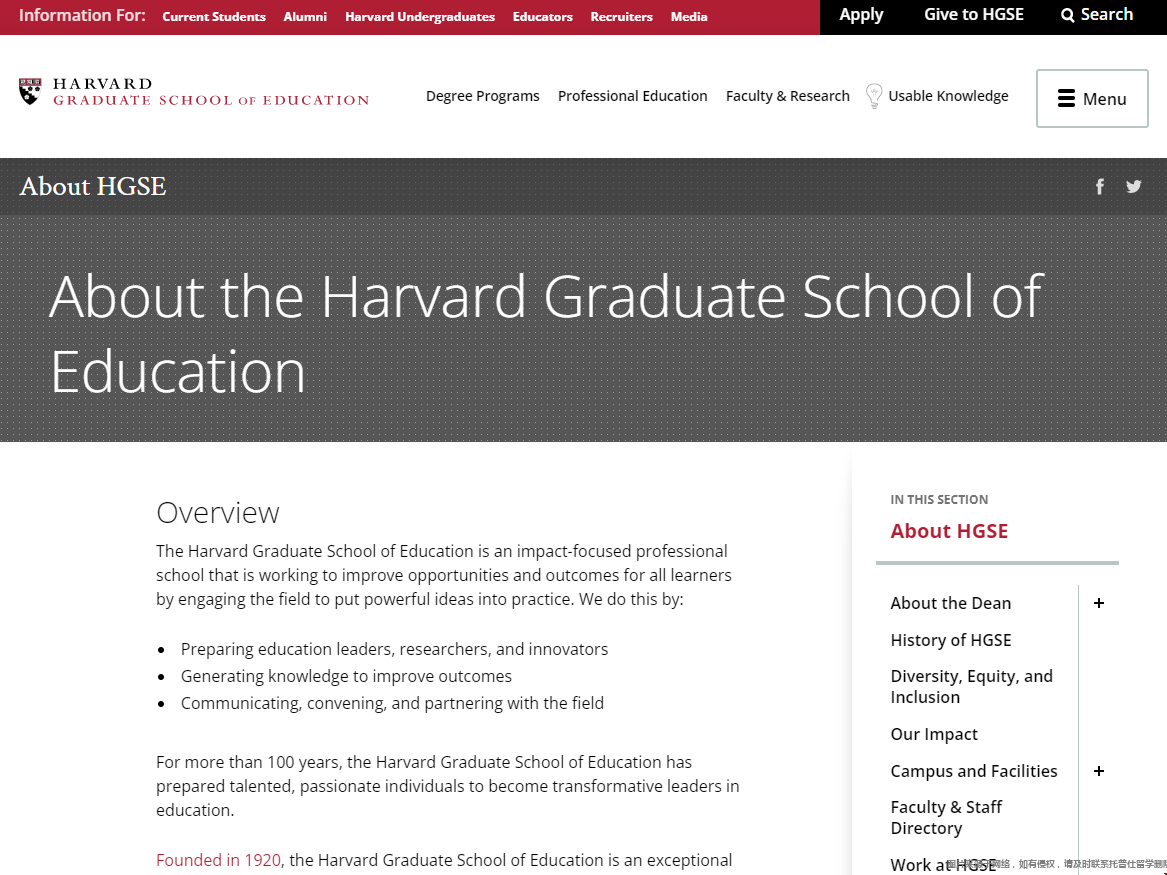Open Professional Education navigation item

click(632, 96)
